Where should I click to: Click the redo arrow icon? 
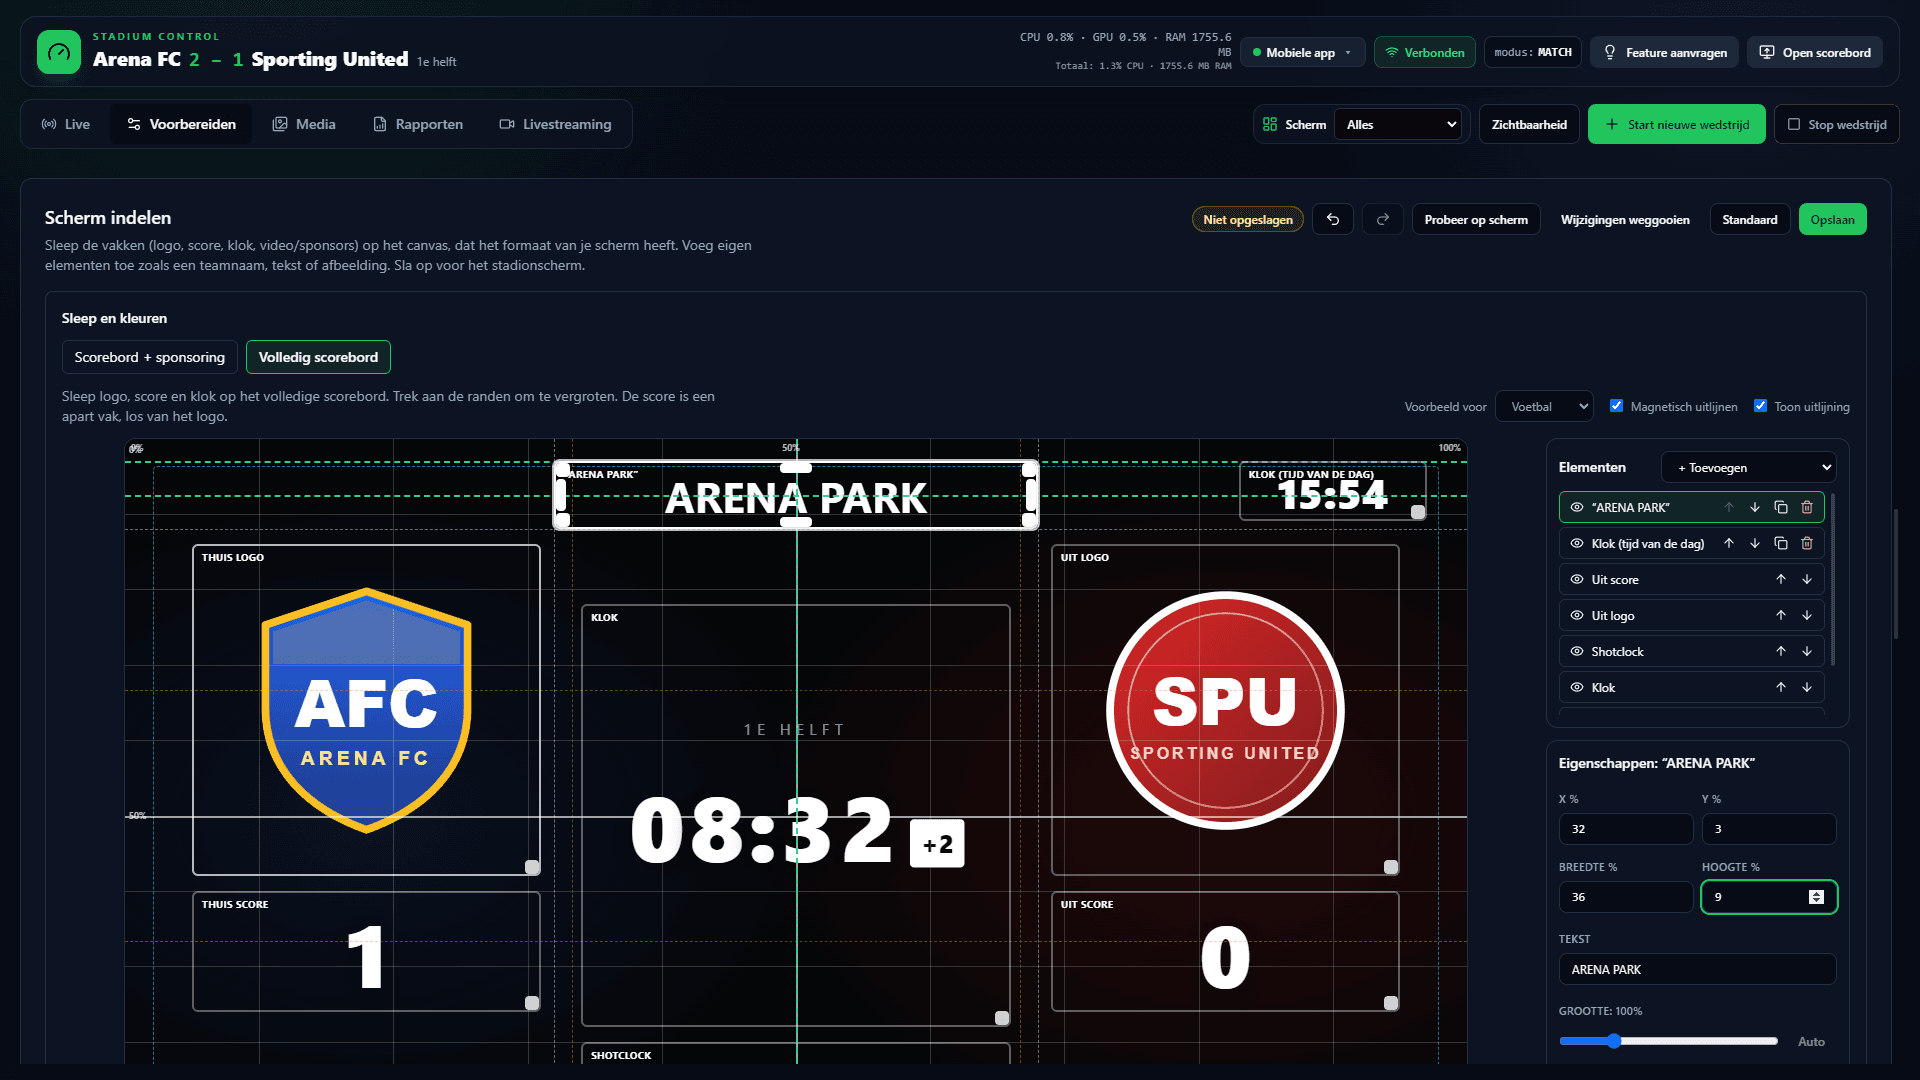[1383, 219]
